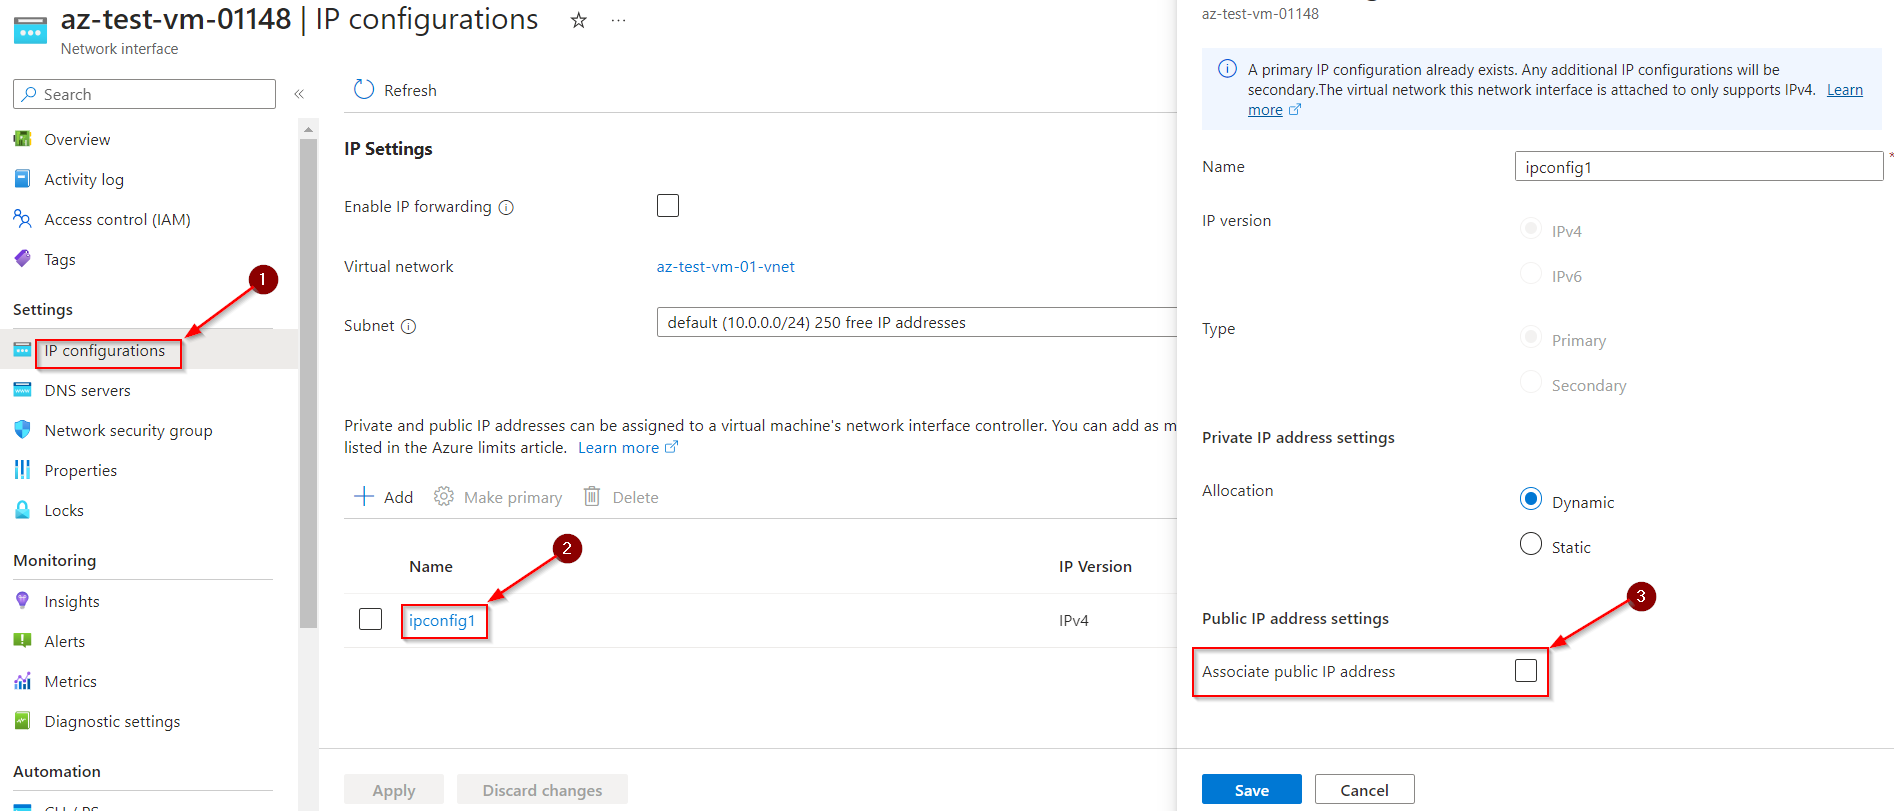Open the Subnet dropdown

916,322
